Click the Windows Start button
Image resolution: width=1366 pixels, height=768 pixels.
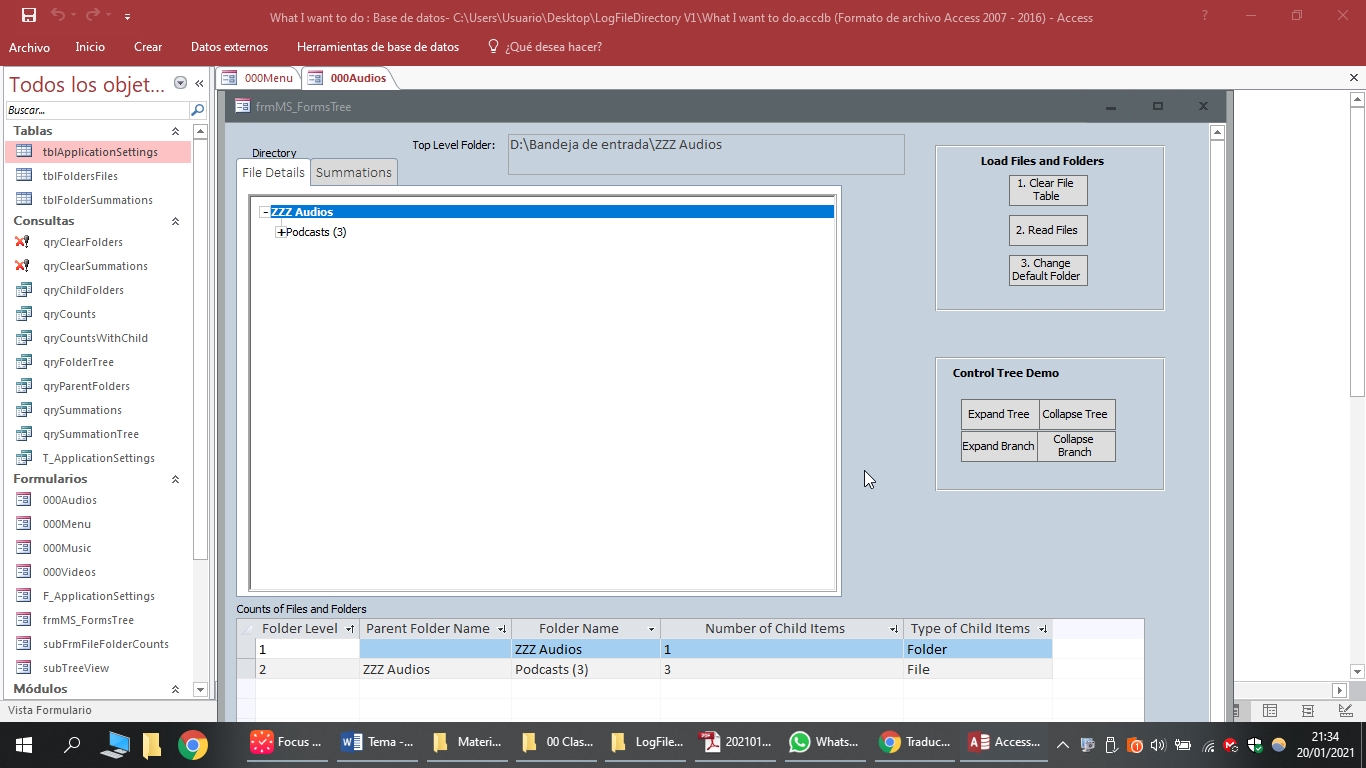24,744
